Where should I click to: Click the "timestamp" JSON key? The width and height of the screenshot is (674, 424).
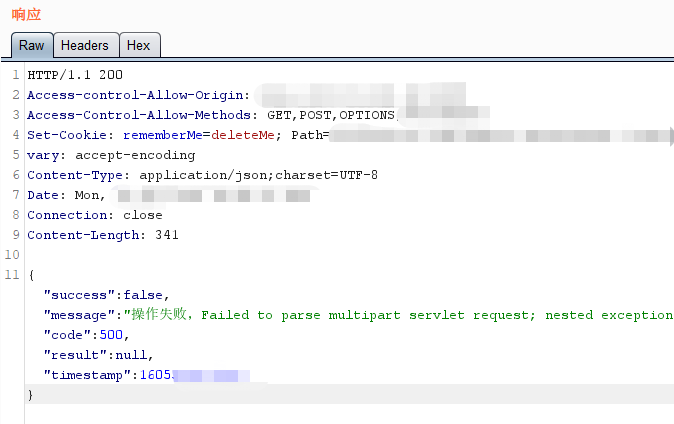click(87, 375)
